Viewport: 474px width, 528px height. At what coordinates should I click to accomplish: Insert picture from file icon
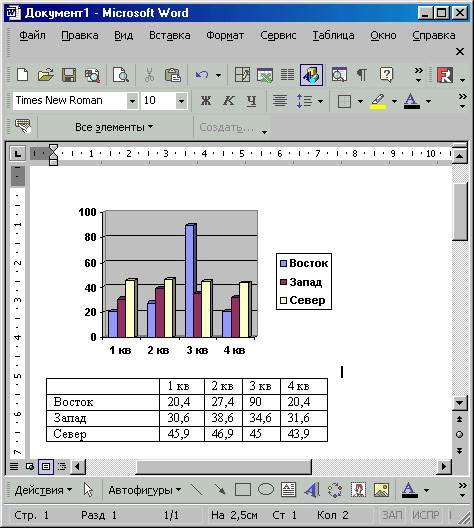[x=381, y=490]
